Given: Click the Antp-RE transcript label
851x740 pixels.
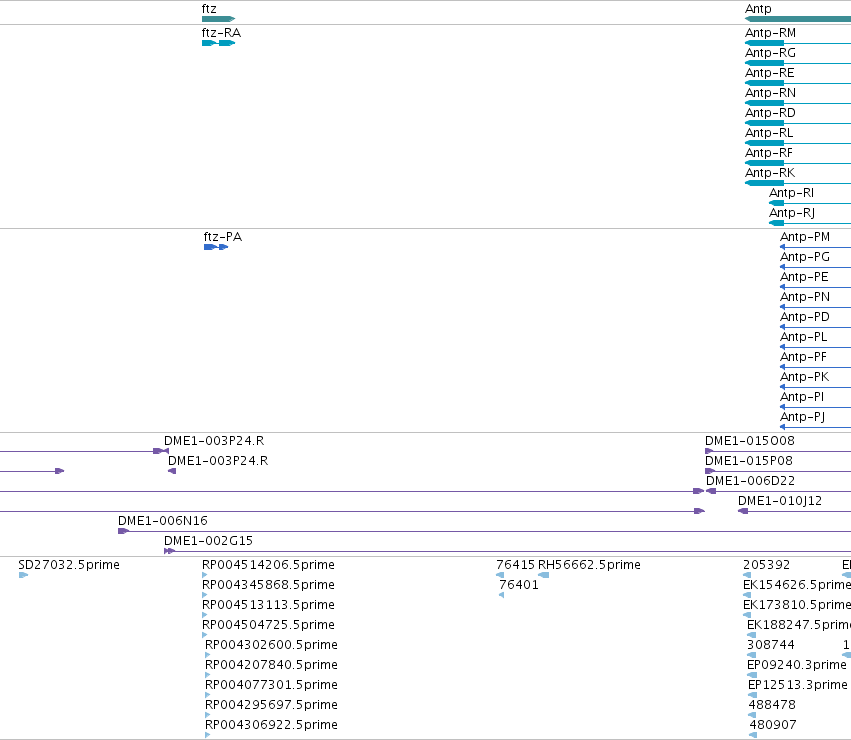Looking at the screenshot, I should [x=770, y=73].
